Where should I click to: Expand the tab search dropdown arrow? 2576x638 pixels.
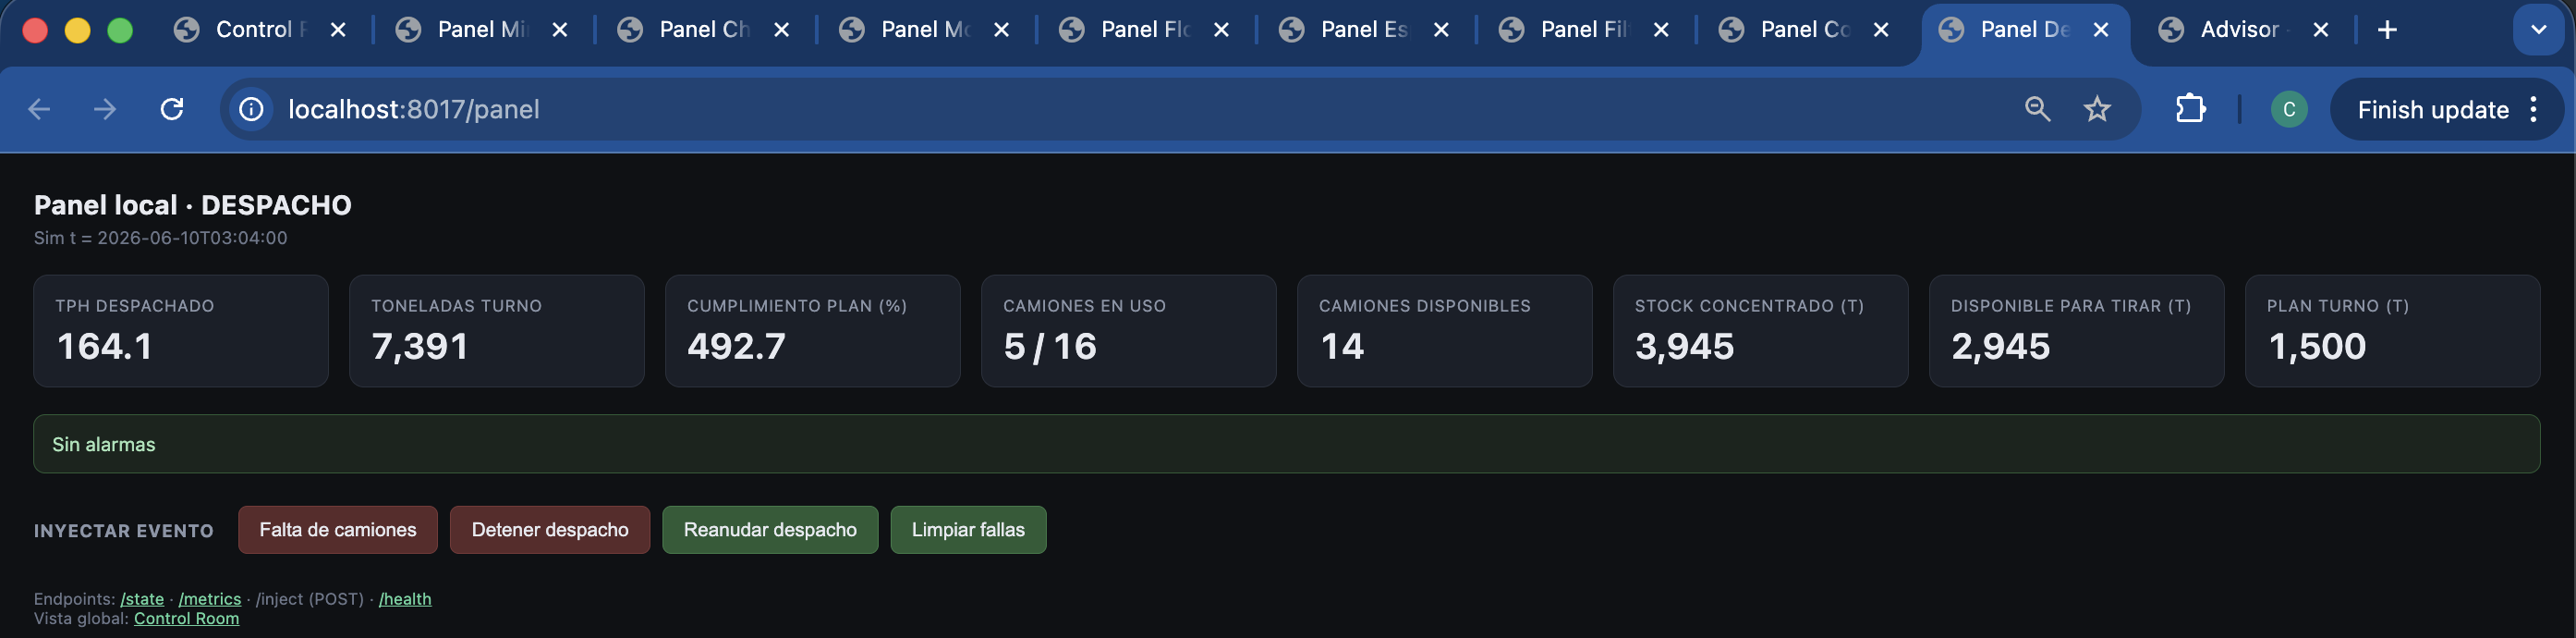2538,30
